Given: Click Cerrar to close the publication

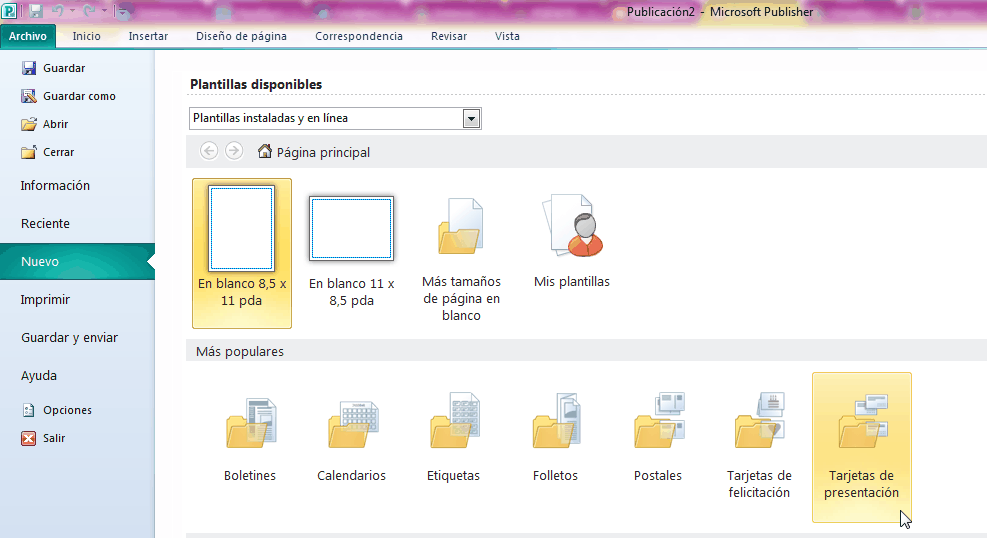Looking at the screenshot, I should click(47, 152).
